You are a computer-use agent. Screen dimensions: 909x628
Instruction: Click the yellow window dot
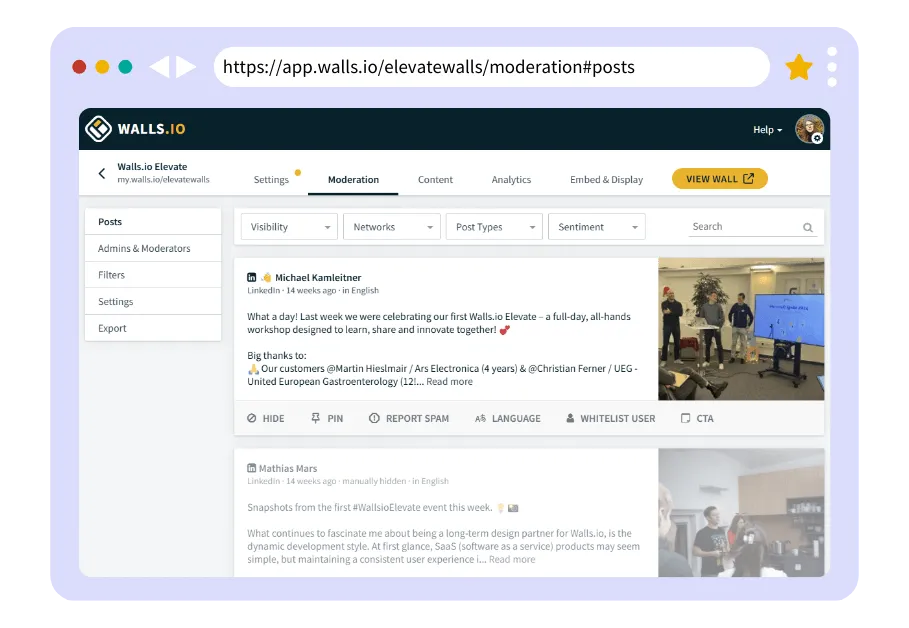102,67
